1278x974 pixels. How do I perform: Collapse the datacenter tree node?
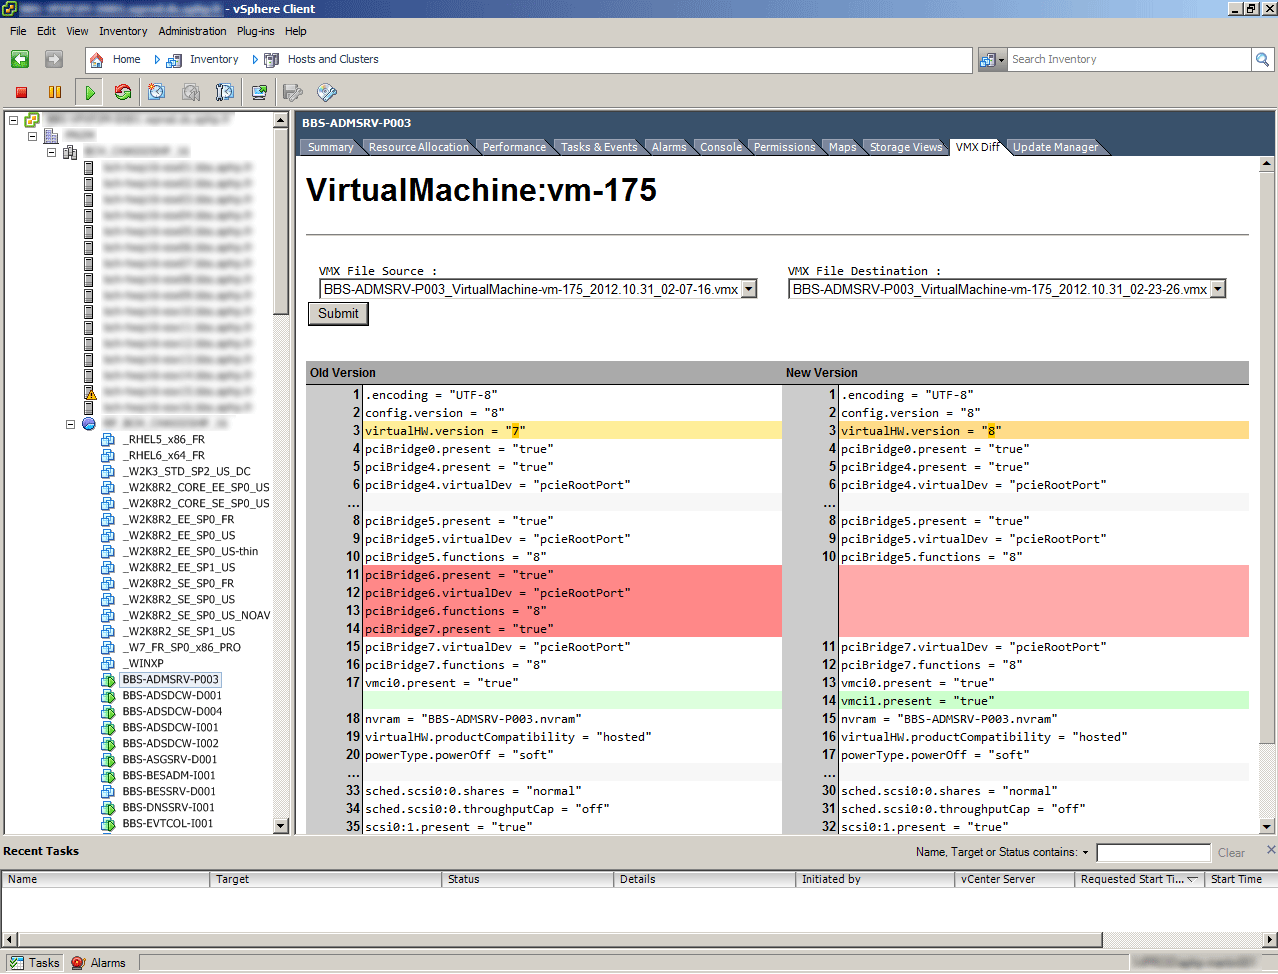pos(32,136)
